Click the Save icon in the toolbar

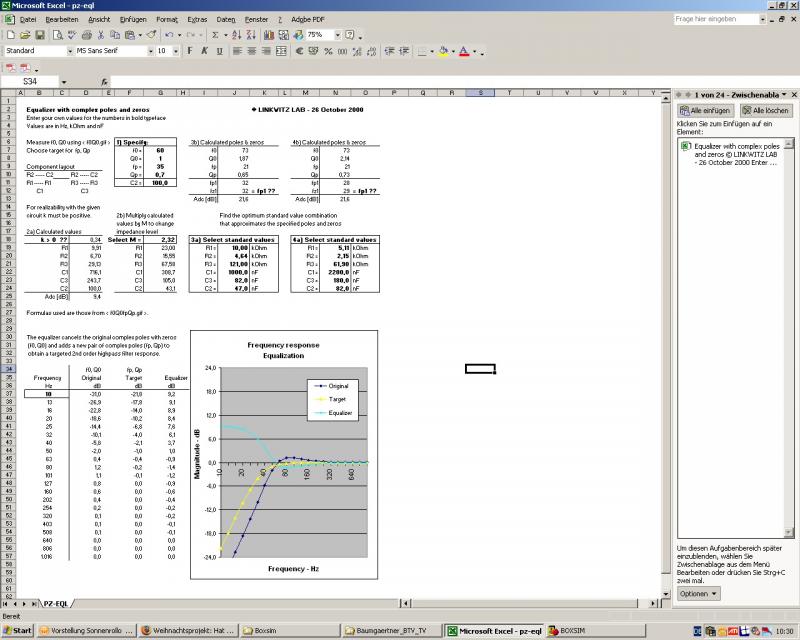(40, 35)
